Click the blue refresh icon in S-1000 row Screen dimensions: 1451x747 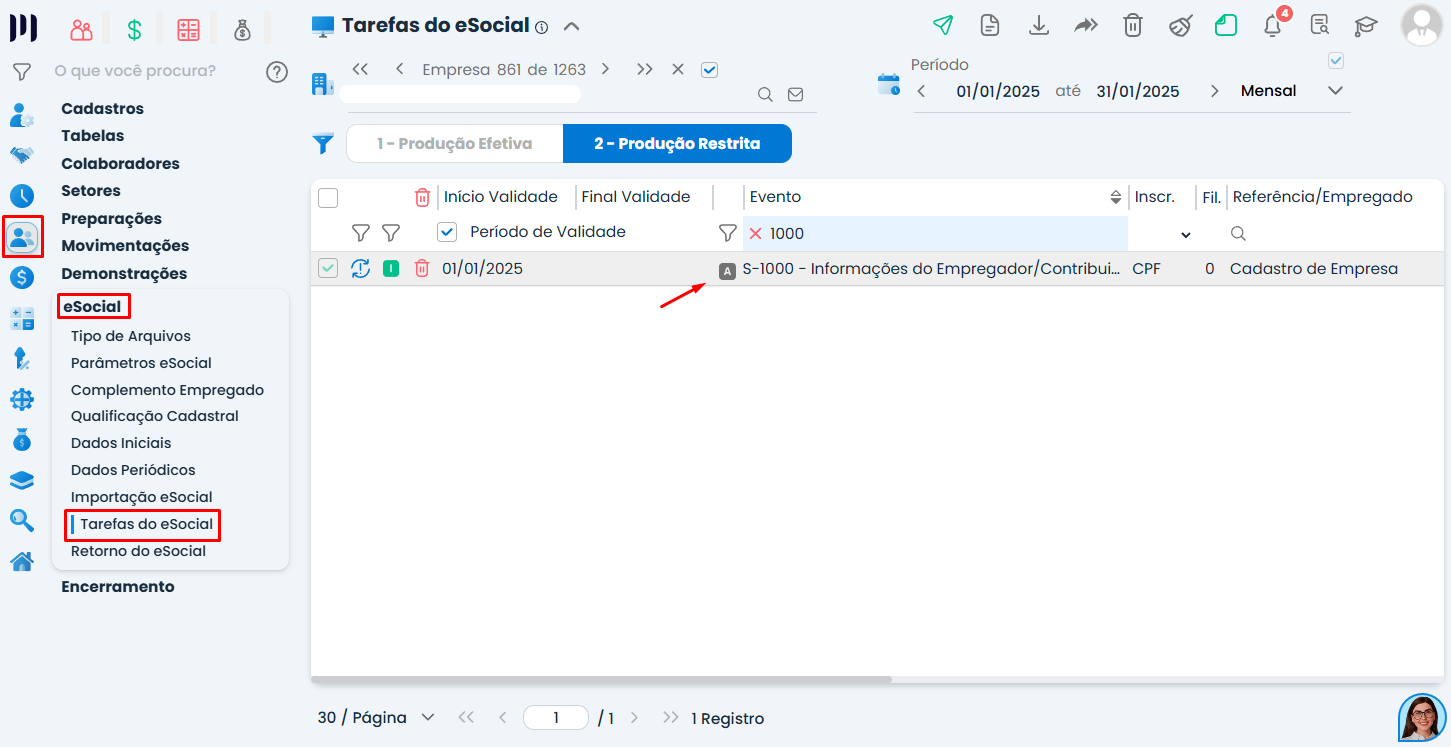click(x=360, y=268)
